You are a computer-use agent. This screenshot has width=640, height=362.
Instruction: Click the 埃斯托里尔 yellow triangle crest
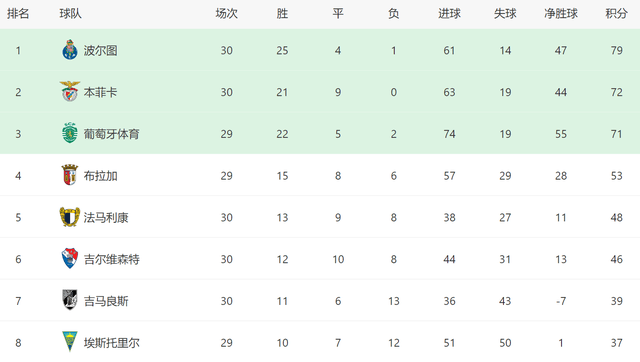tap(70, 342)
